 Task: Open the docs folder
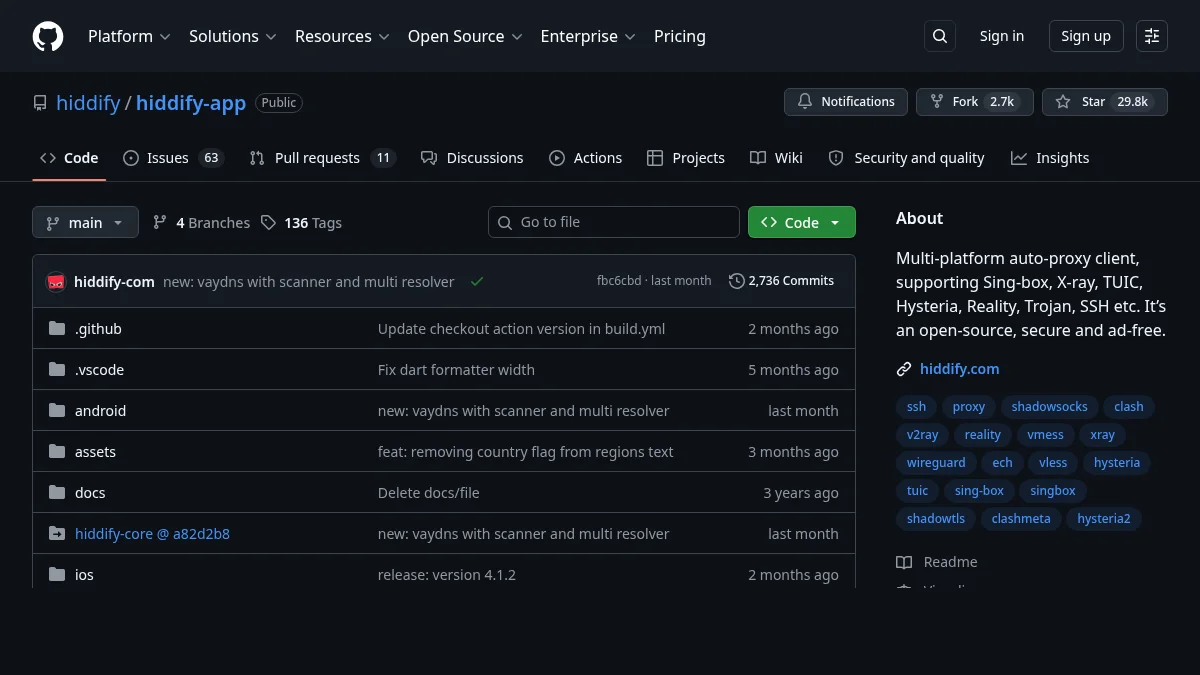[90, 493]
